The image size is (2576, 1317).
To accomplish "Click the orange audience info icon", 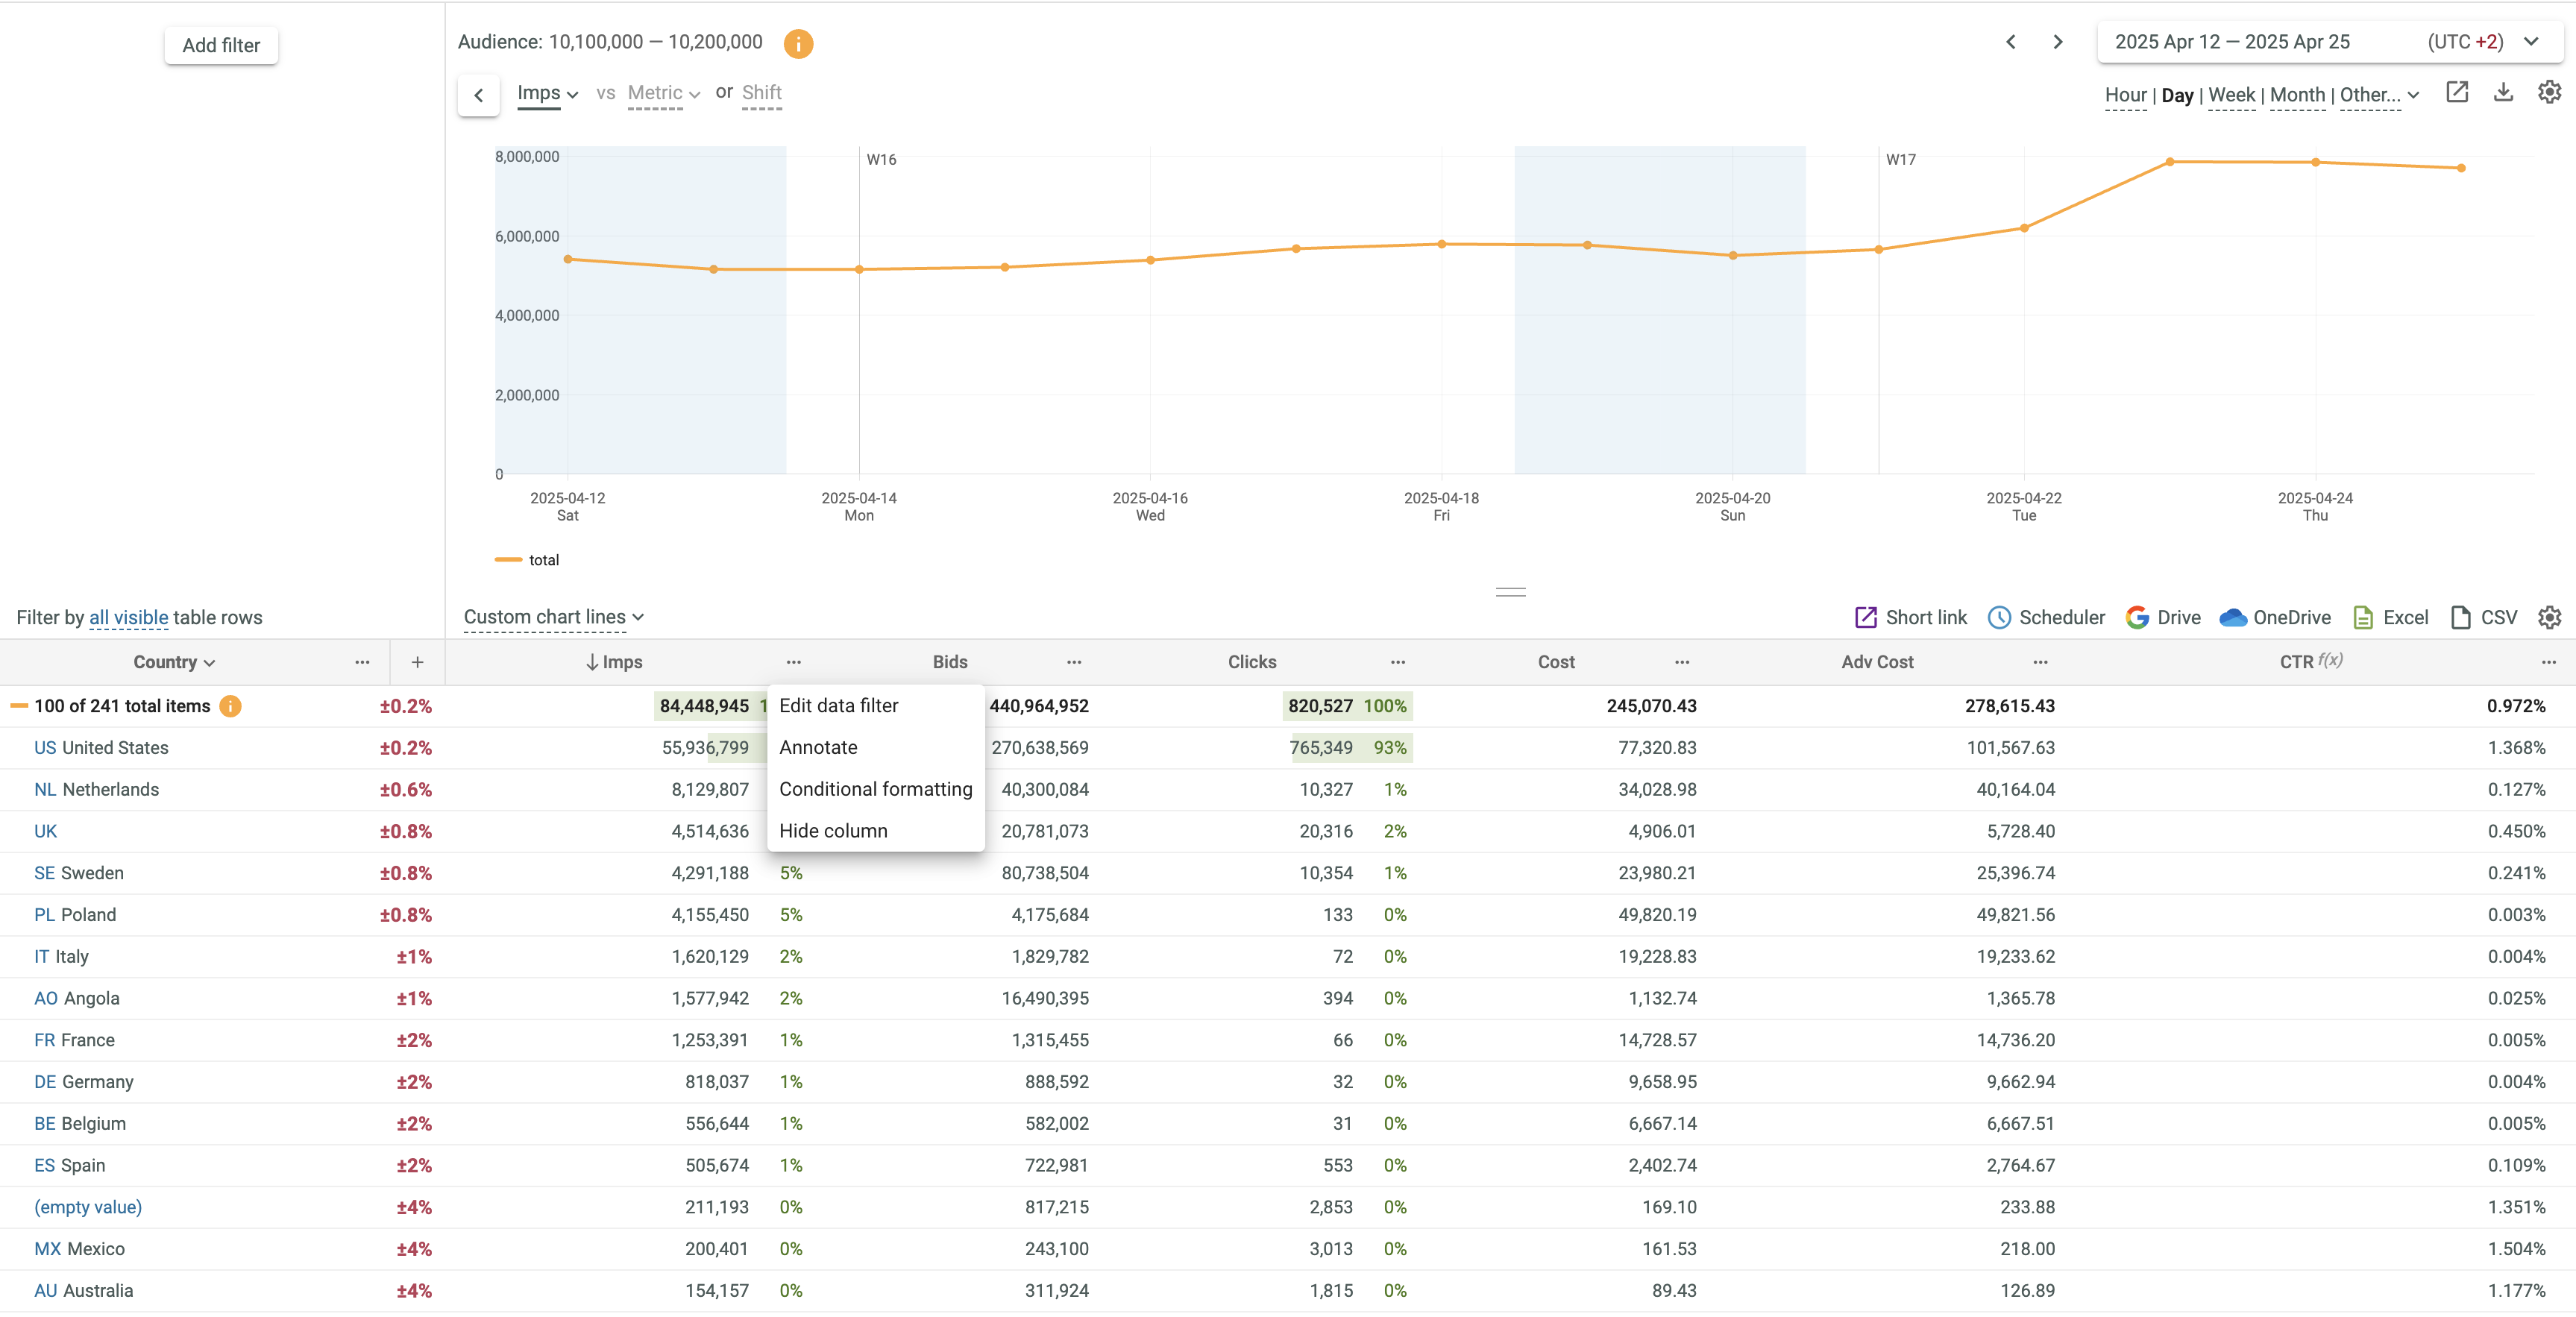I will coord(797,43).
